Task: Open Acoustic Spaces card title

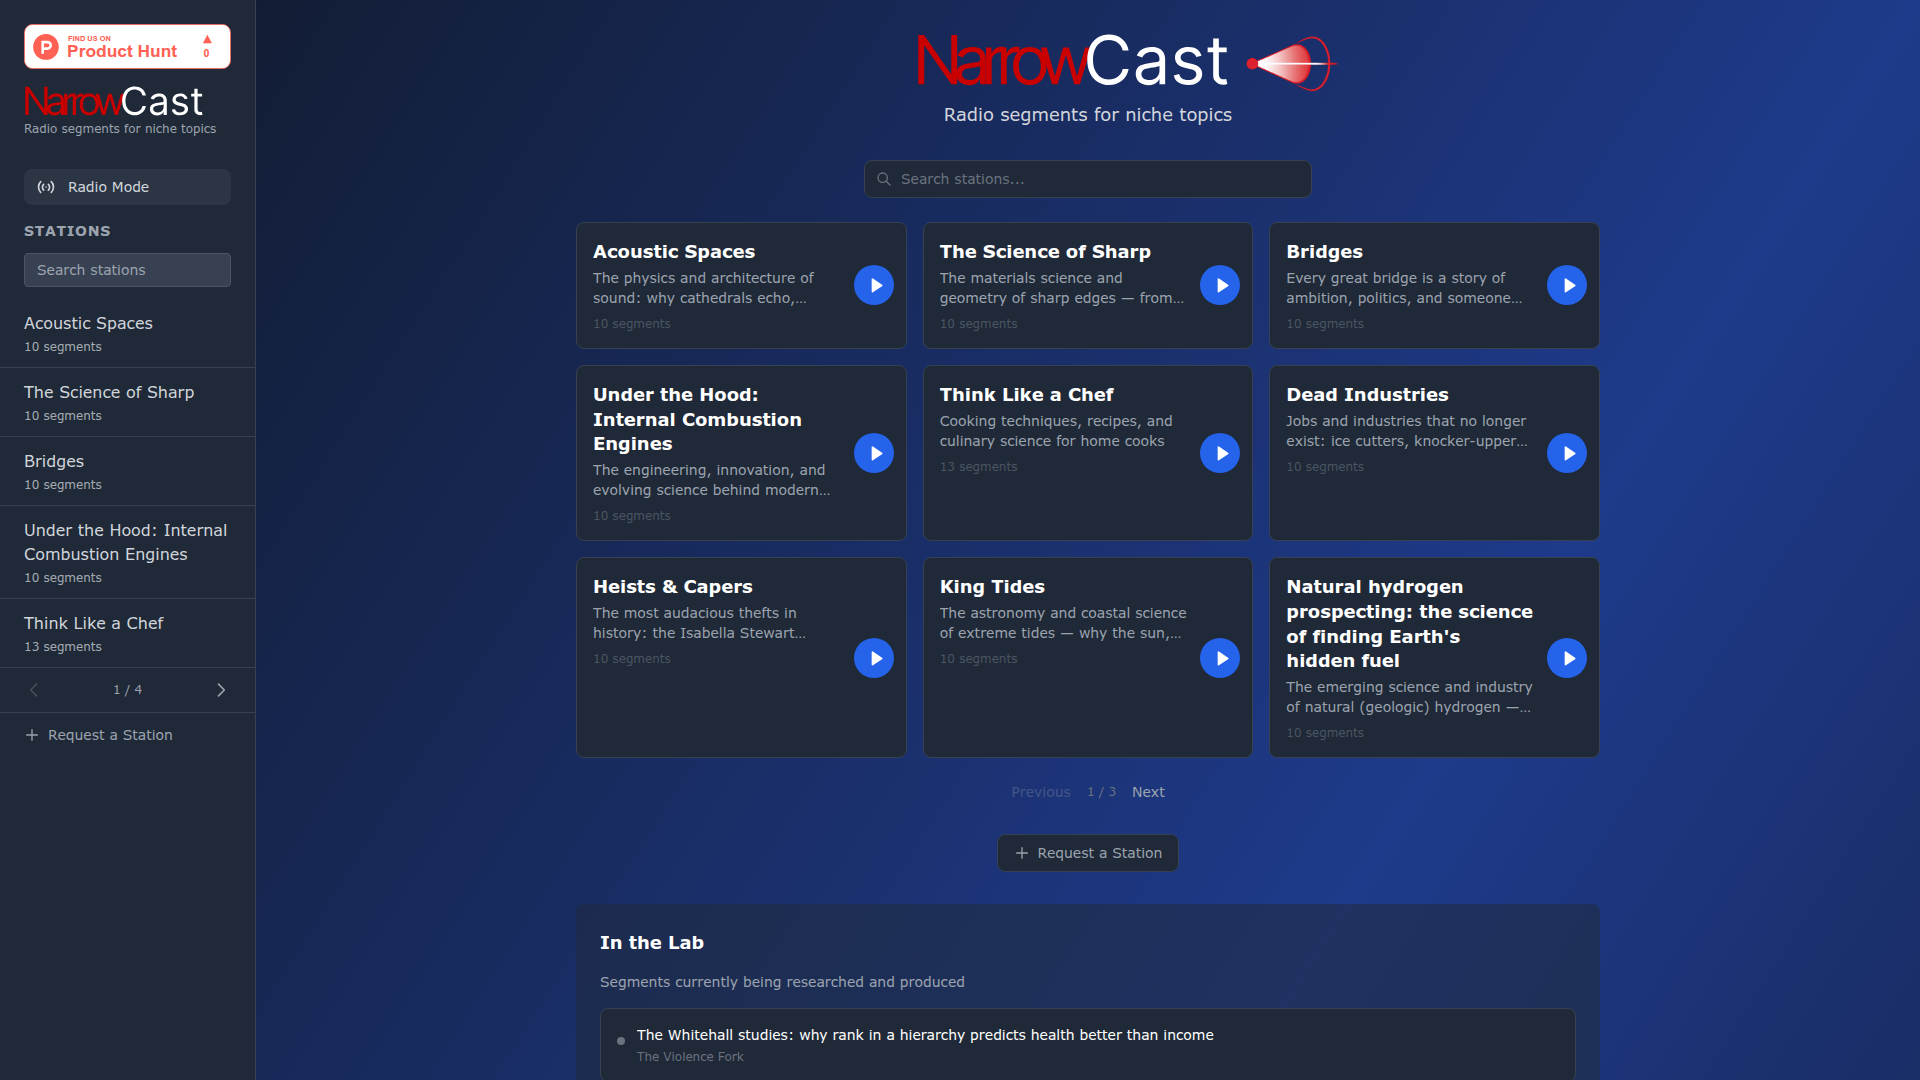Action: (x=674, y=252)
